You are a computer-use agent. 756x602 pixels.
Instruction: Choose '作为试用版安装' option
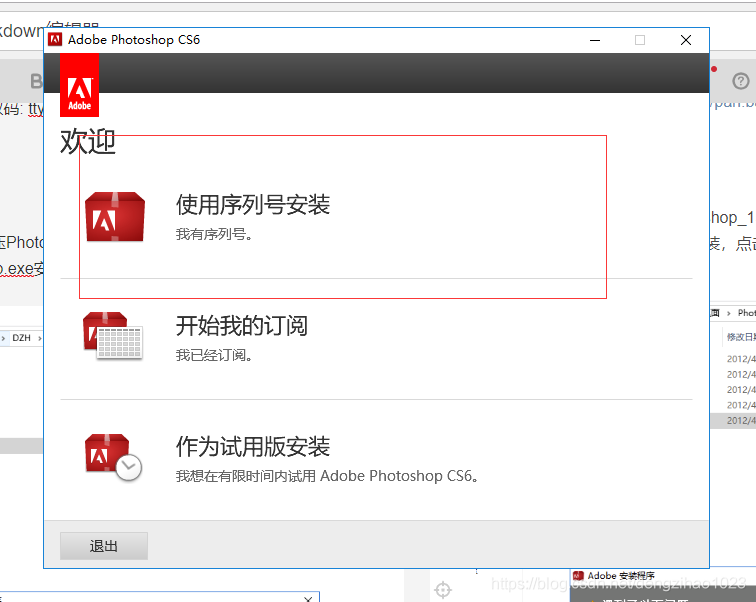coord(253,447)
